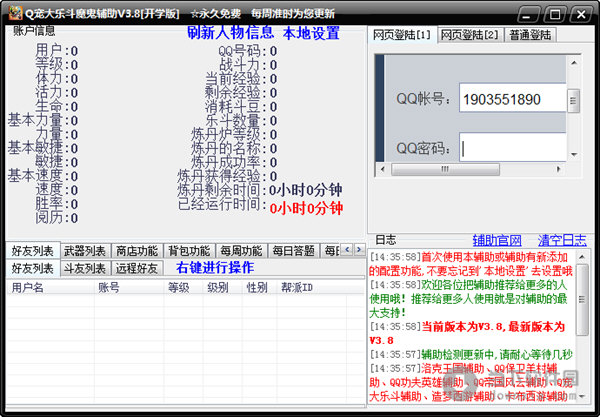600x417 pixels.
Task: Maximize the window
Action: tap(555, 15)
